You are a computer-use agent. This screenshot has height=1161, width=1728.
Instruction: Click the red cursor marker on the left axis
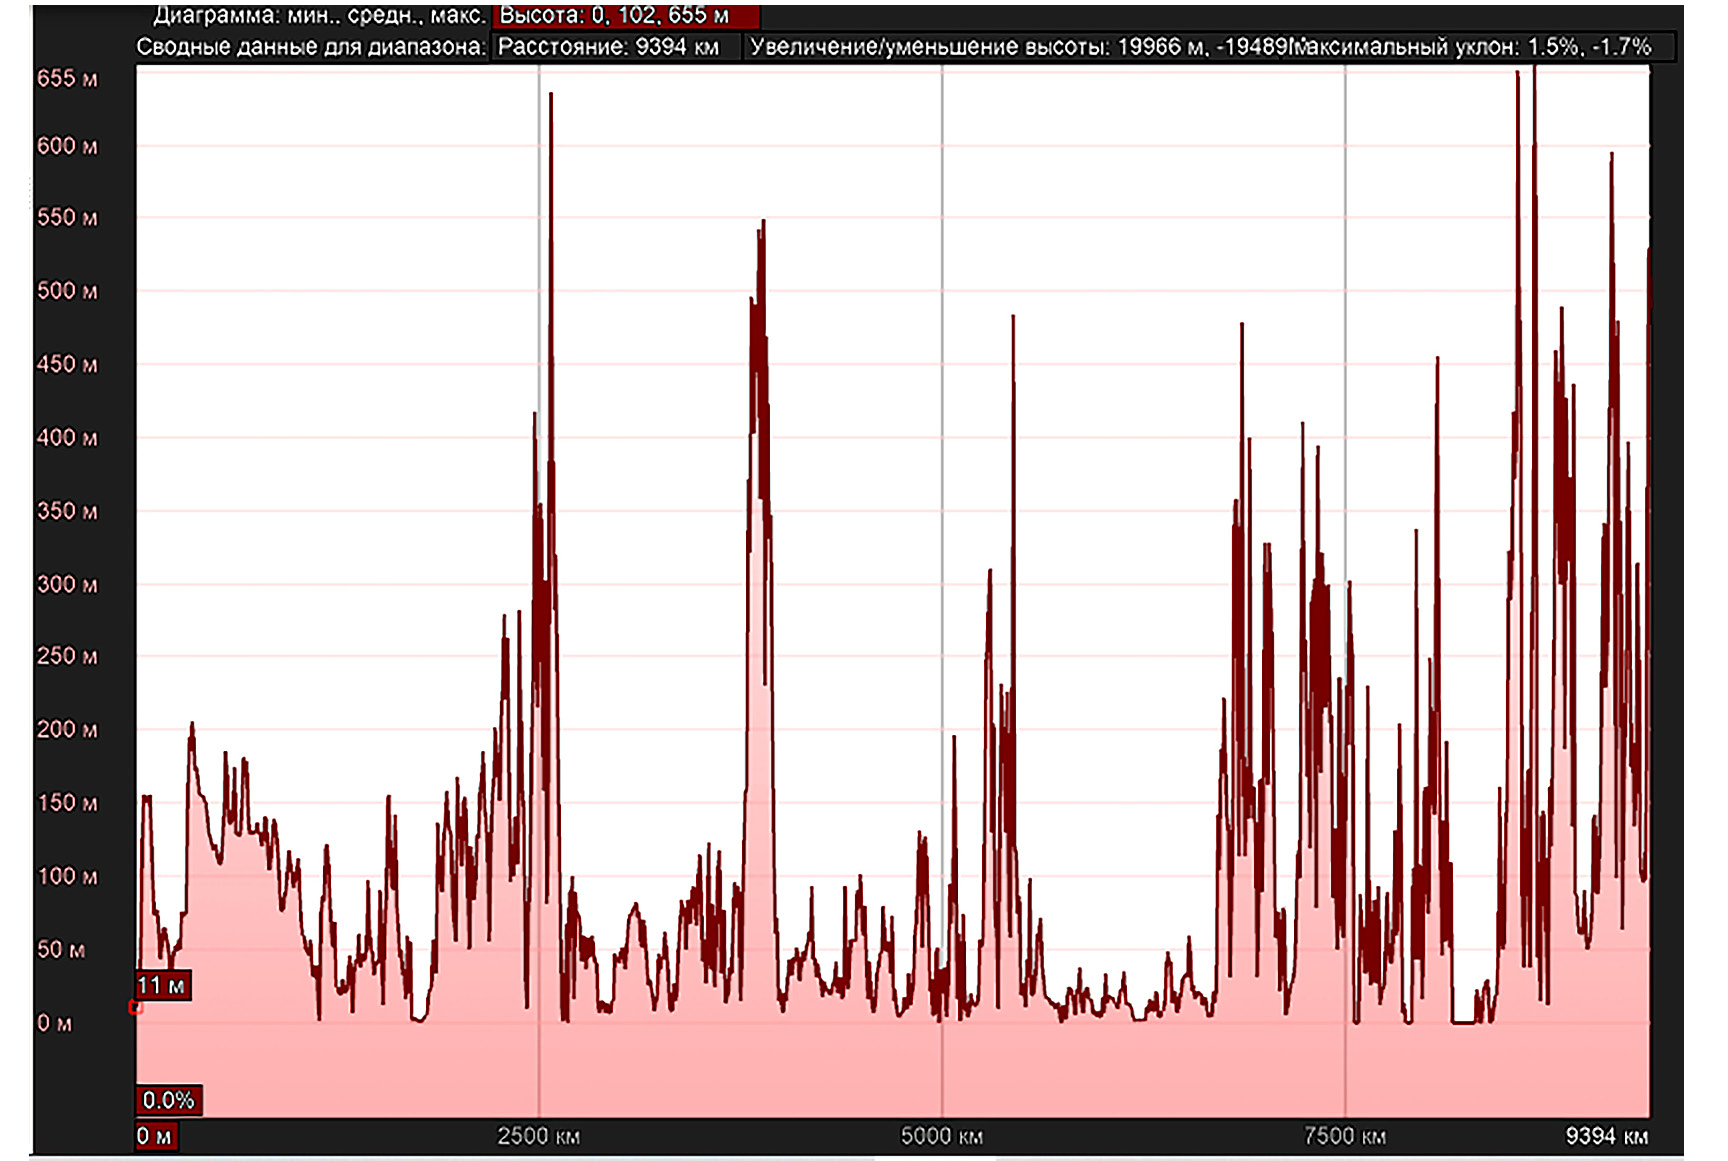pos(136,1007)
